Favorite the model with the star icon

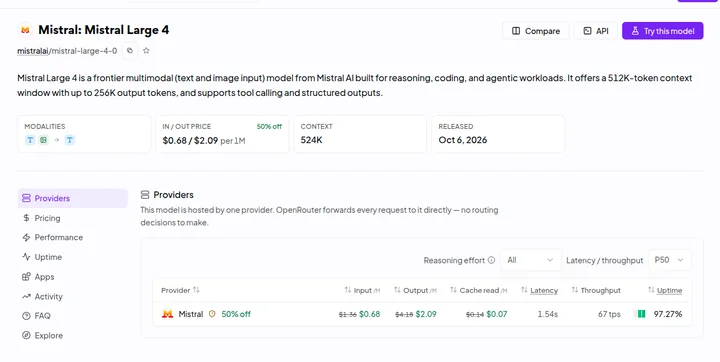(146, 51)
